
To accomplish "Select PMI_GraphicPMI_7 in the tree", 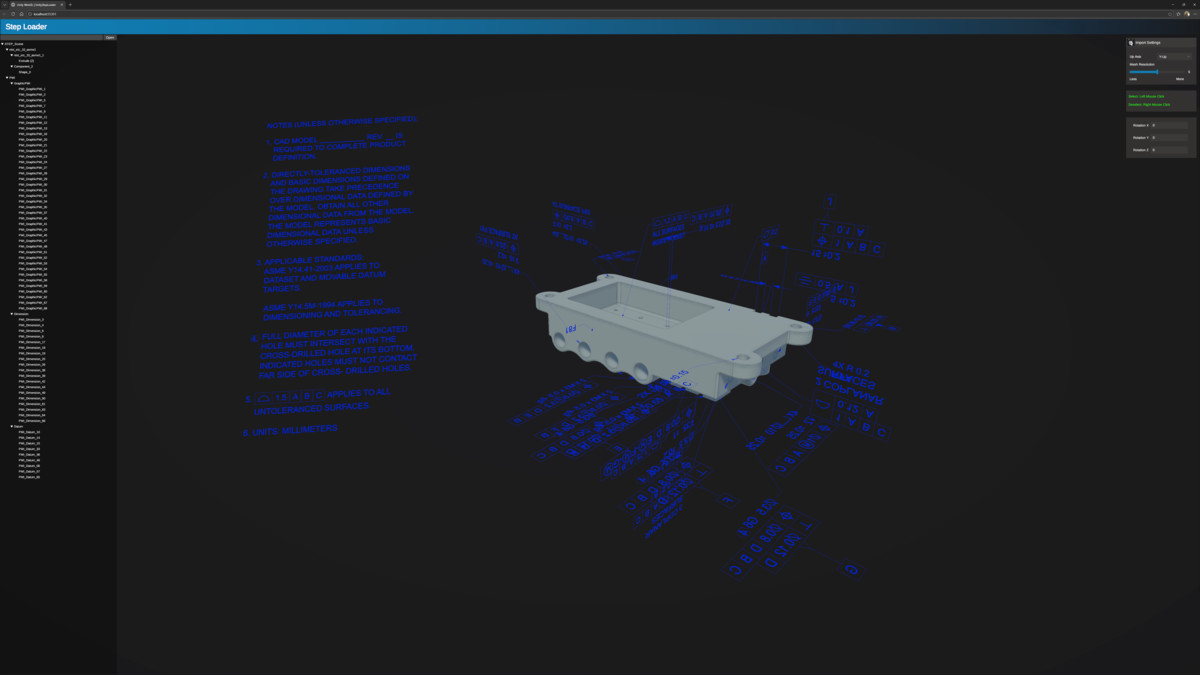I will (32, 106).
